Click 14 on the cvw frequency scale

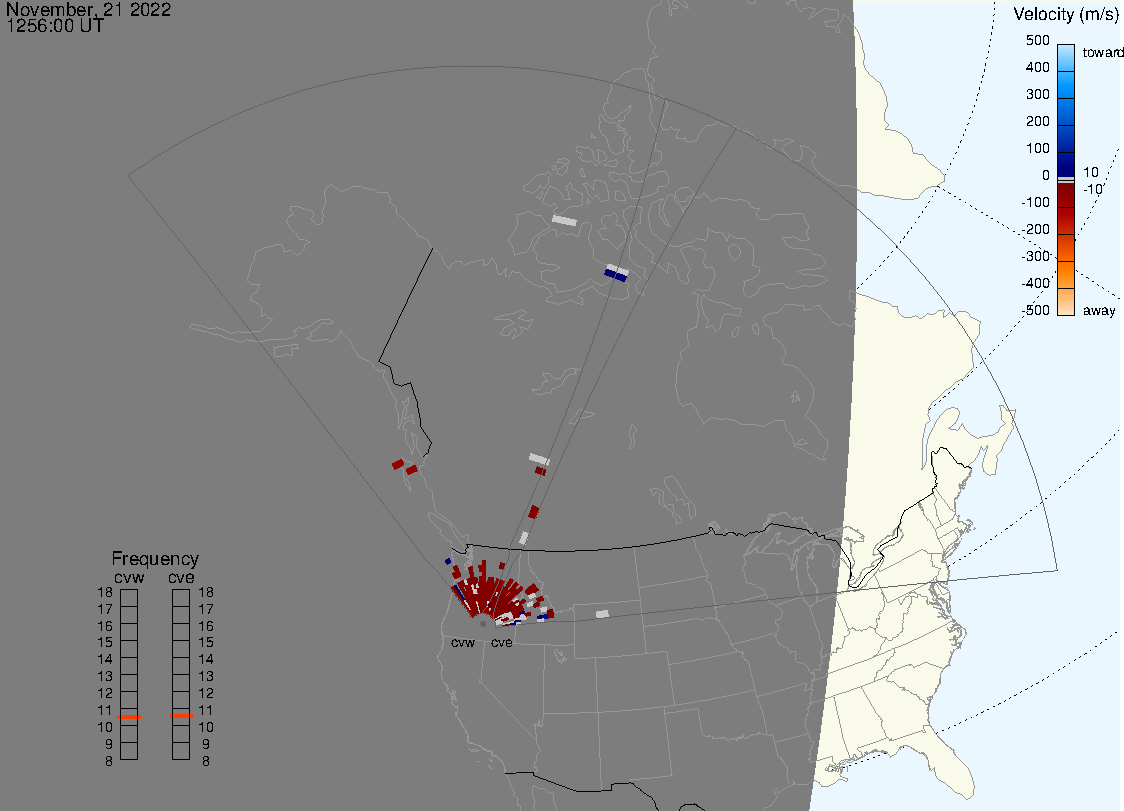click(105, 660)
